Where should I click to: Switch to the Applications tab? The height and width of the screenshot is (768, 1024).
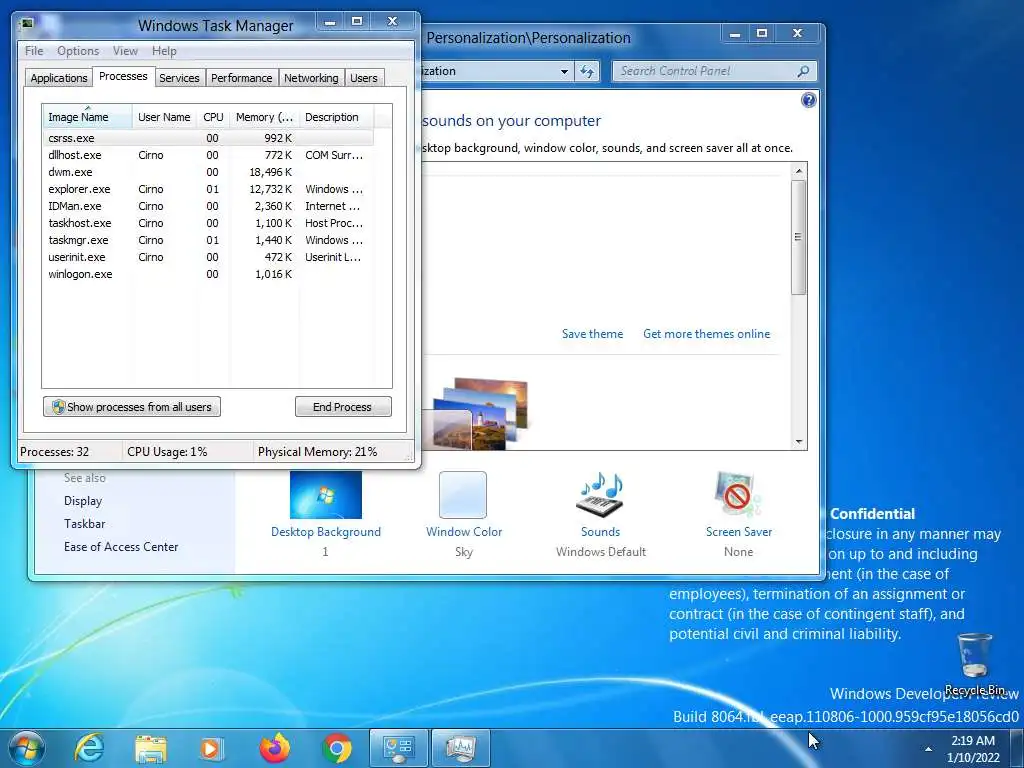coord(59,78)
